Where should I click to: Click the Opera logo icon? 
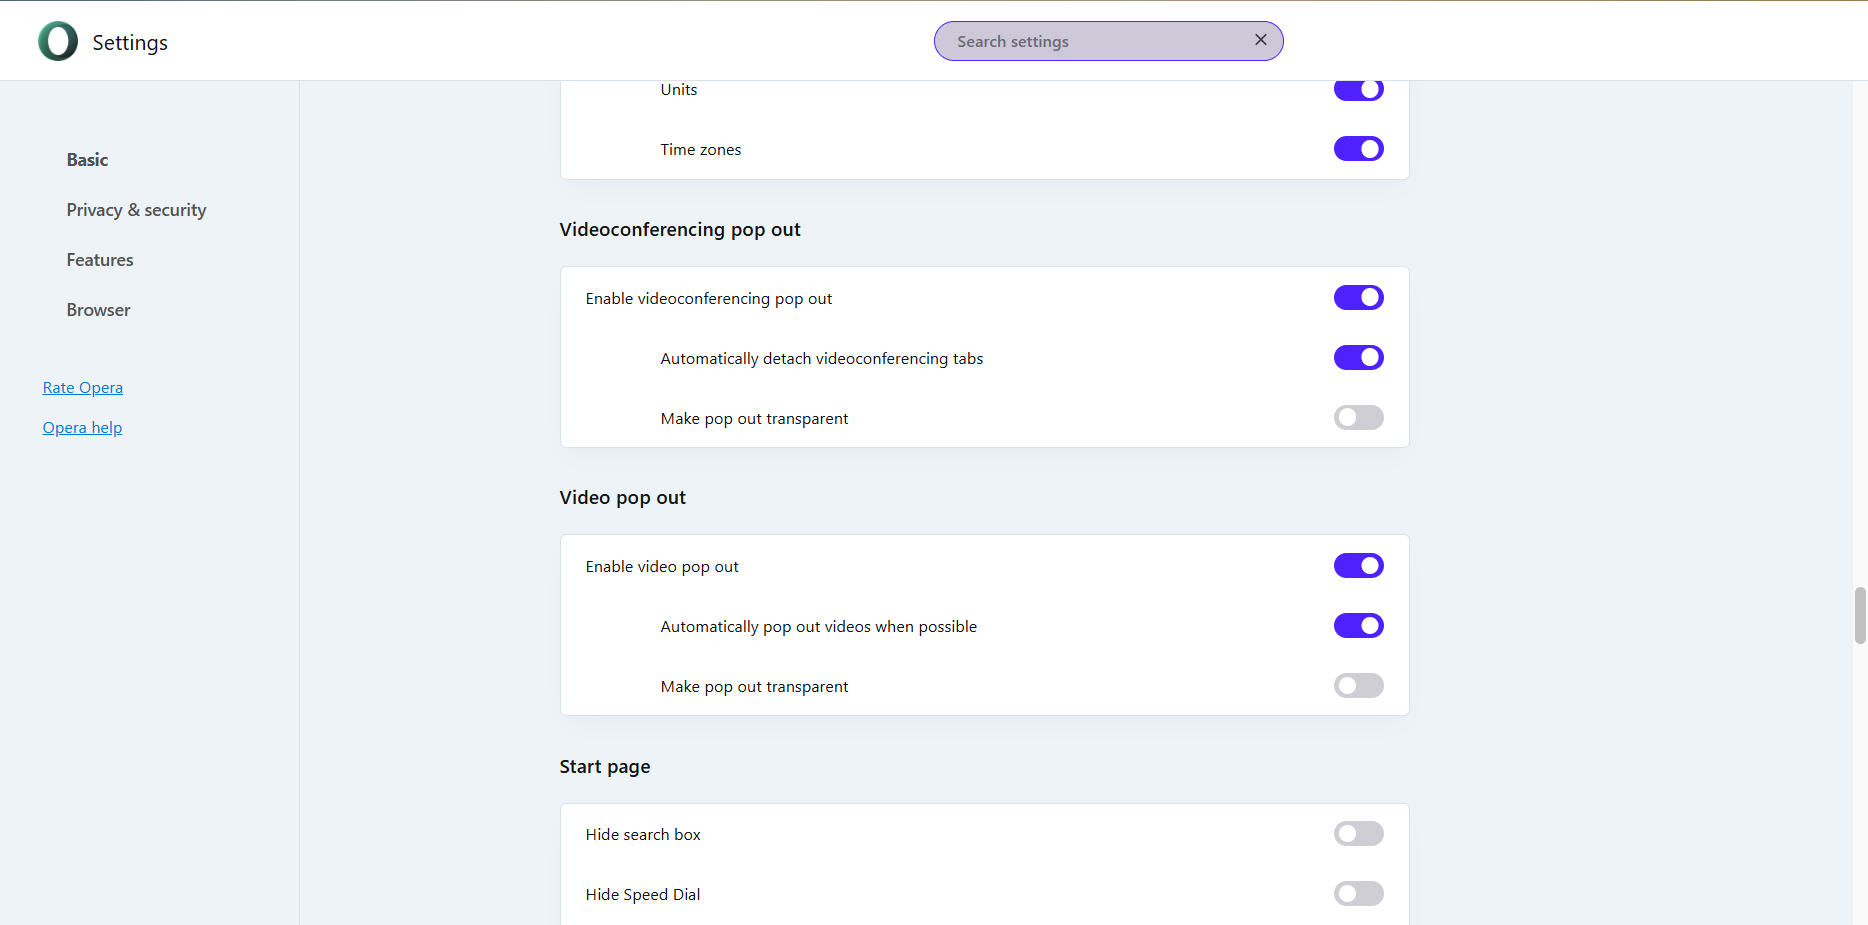58,42
